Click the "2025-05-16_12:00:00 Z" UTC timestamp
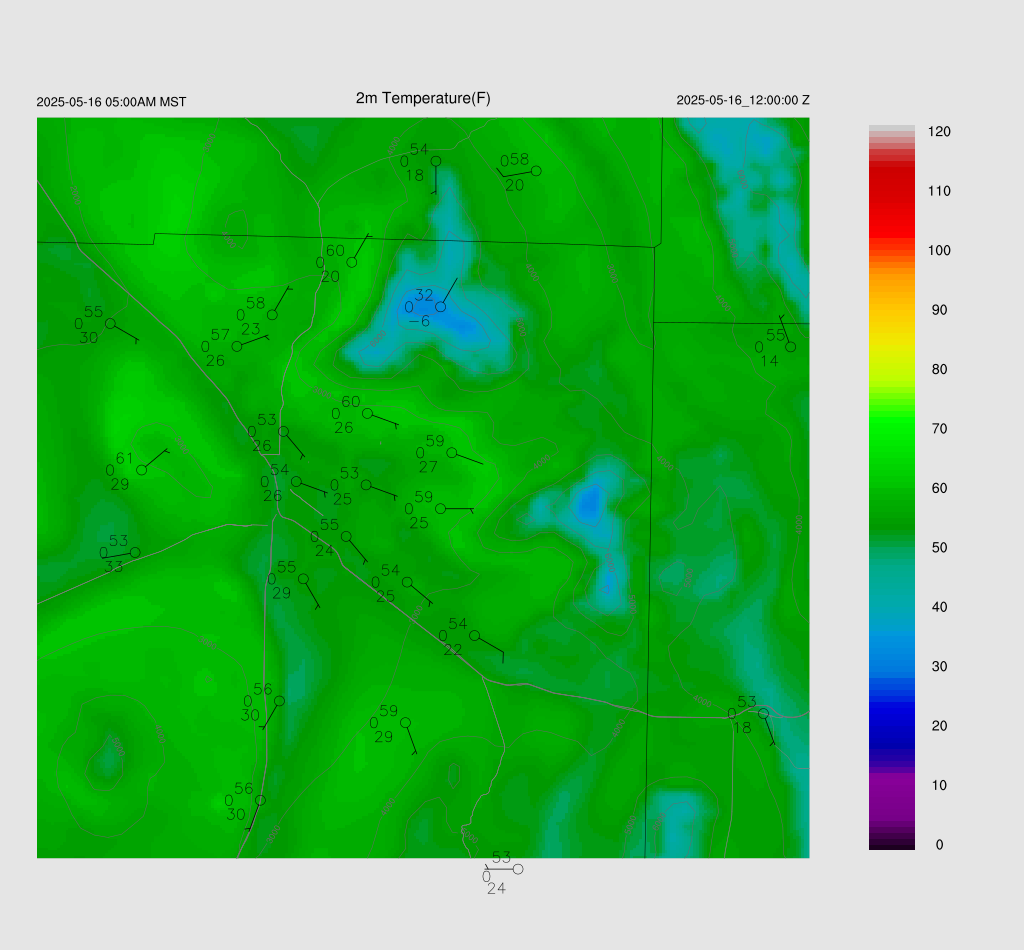 [743, 100]
